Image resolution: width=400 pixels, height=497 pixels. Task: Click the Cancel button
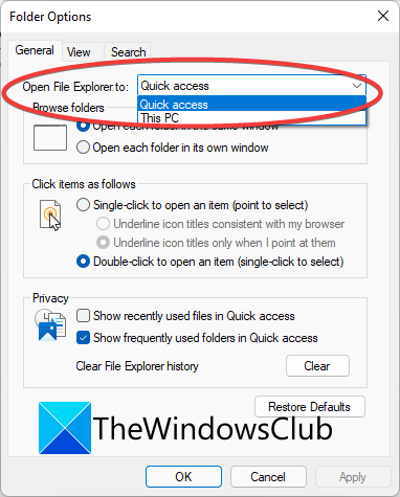268,477
